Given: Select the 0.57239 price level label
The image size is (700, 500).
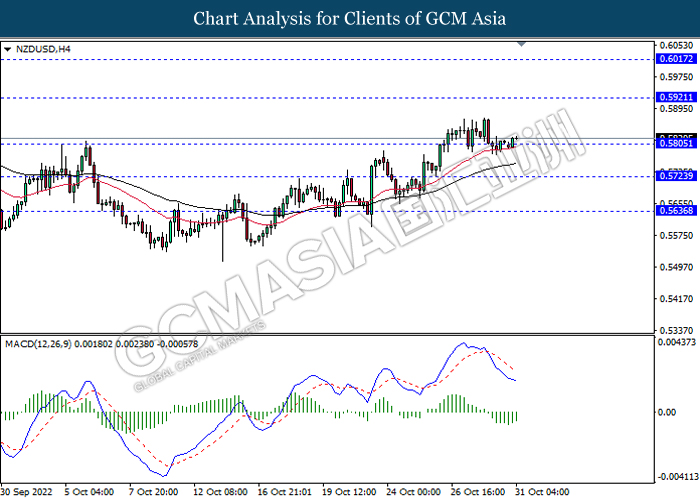Looking at the screenshot, I should [x=676, y=176].
